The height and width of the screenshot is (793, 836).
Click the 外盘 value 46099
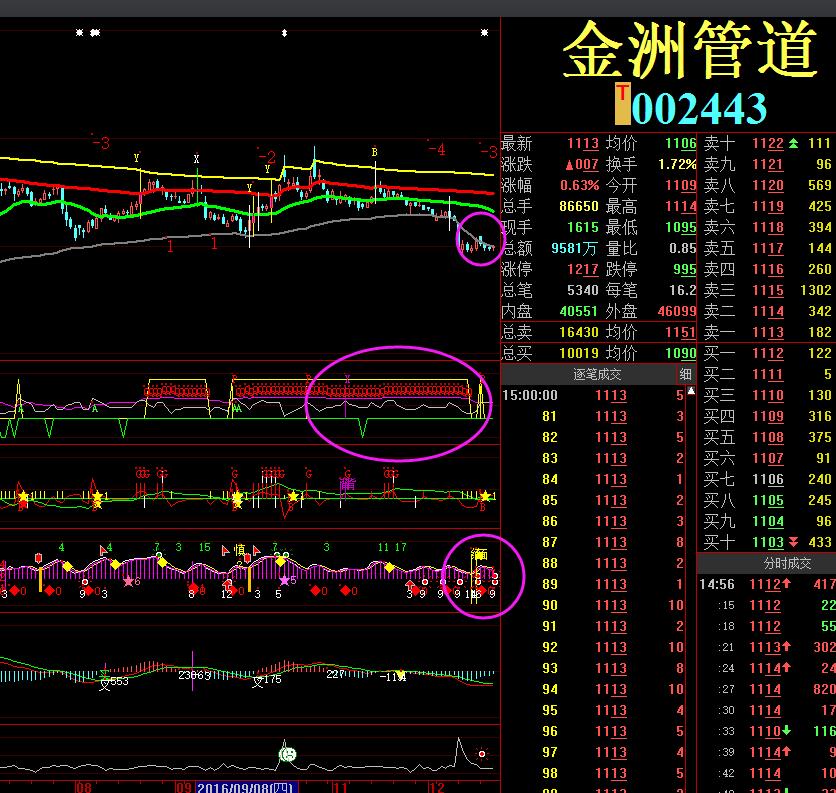click(677, 311)
